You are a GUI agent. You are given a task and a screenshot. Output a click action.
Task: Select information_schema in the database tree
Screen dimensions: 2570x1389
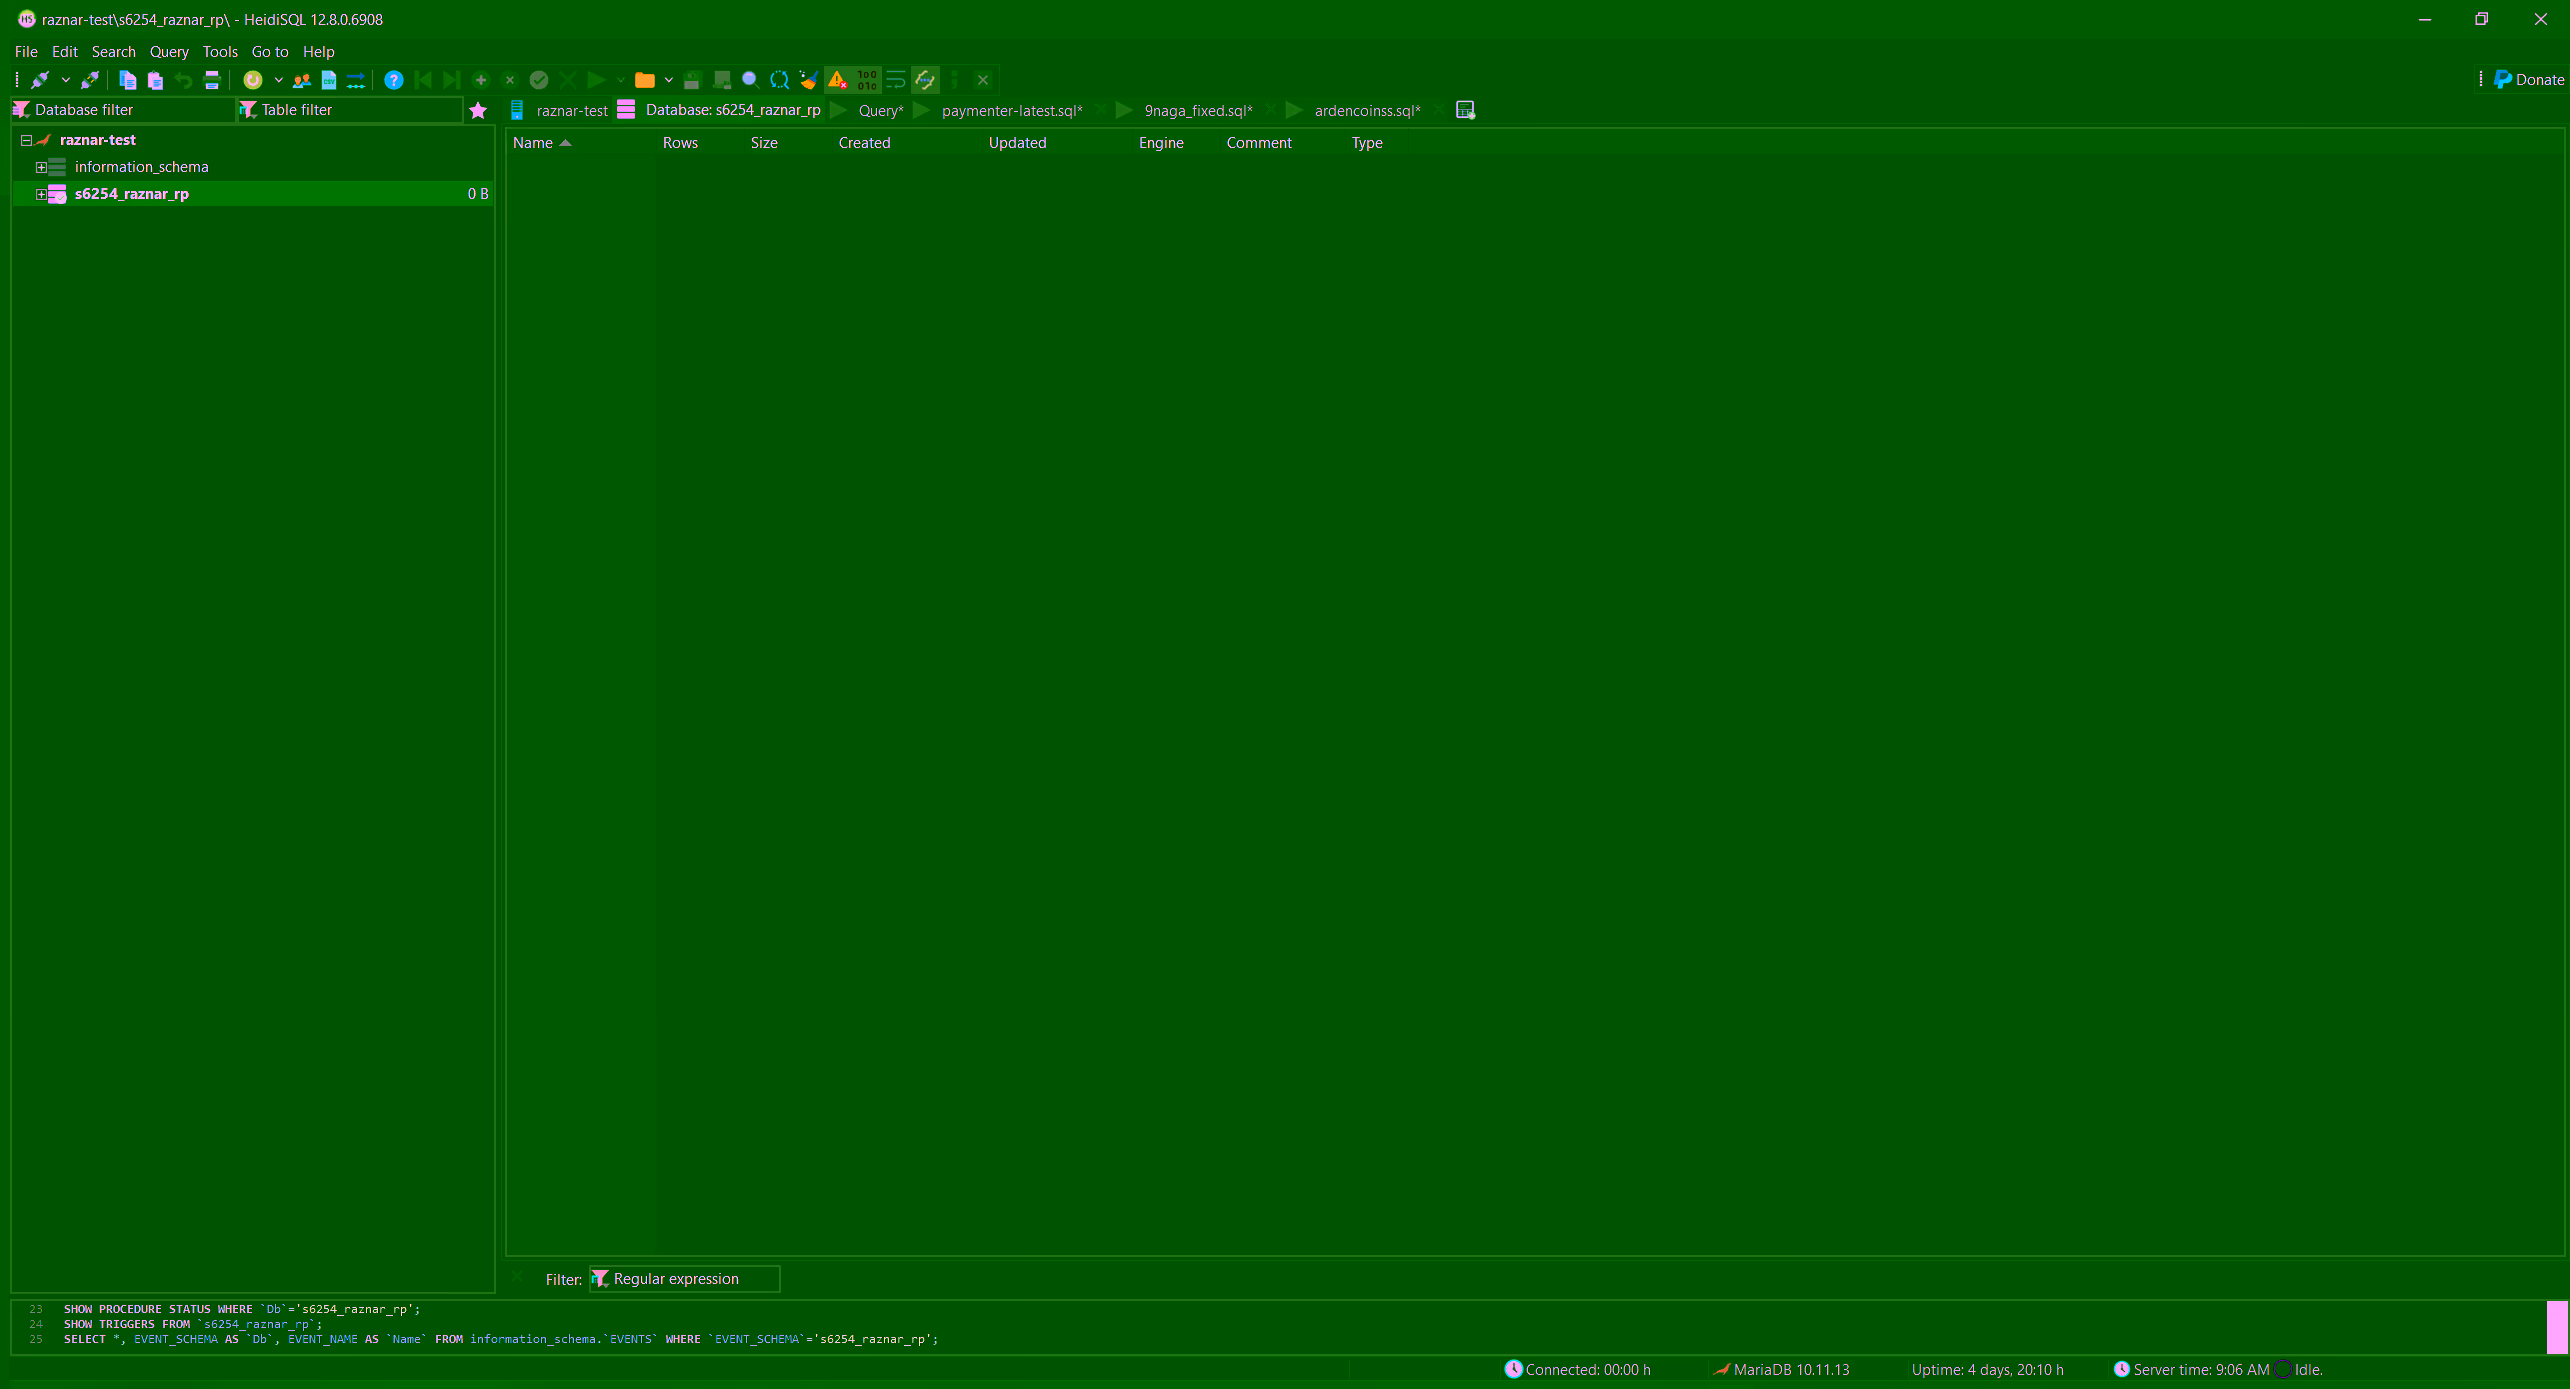pyautogui.click(x=142, y=167)
